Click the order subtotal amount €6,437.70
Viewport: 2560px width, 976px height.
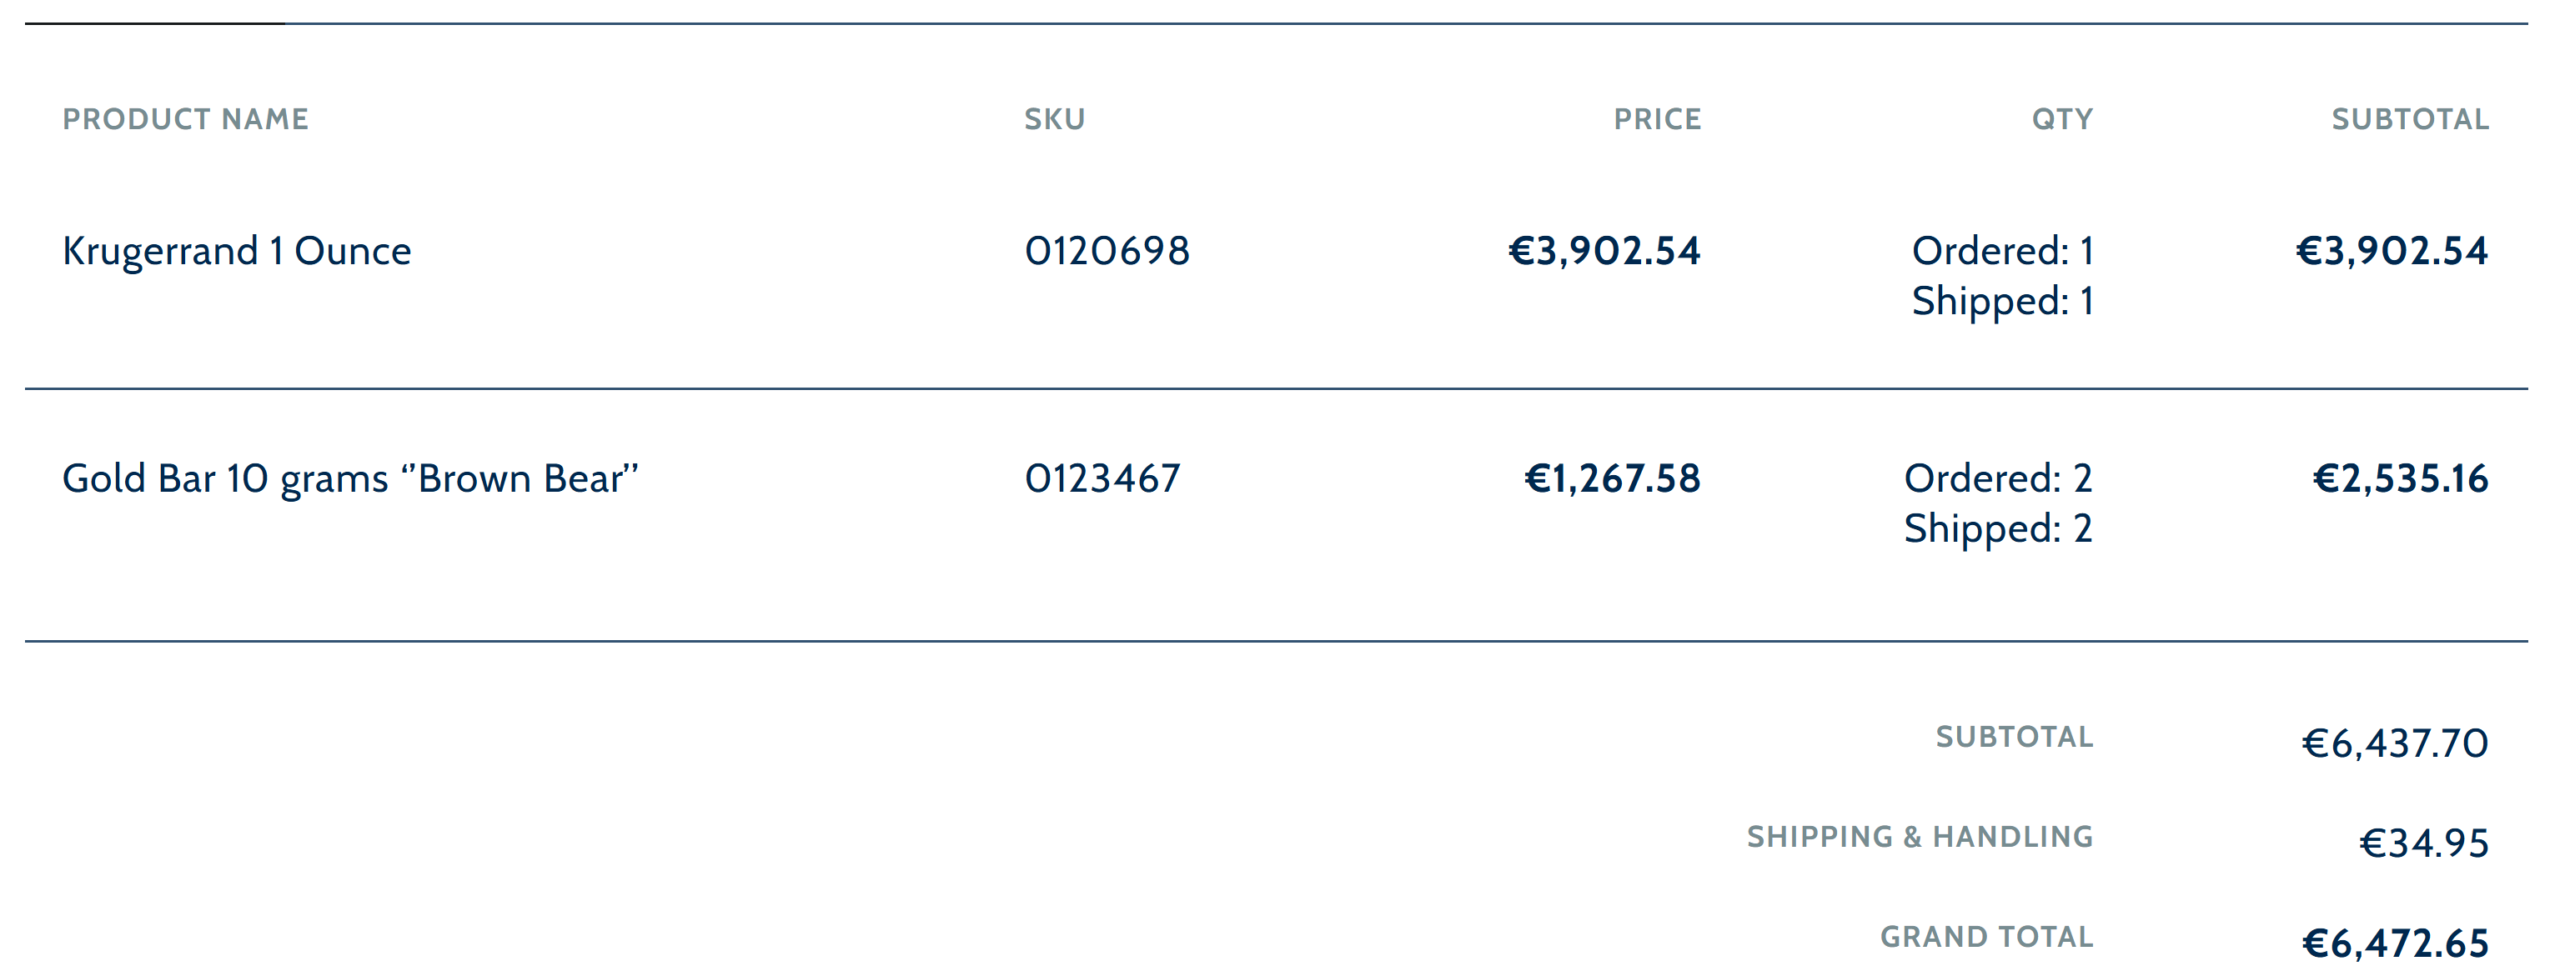[2394, 744]
